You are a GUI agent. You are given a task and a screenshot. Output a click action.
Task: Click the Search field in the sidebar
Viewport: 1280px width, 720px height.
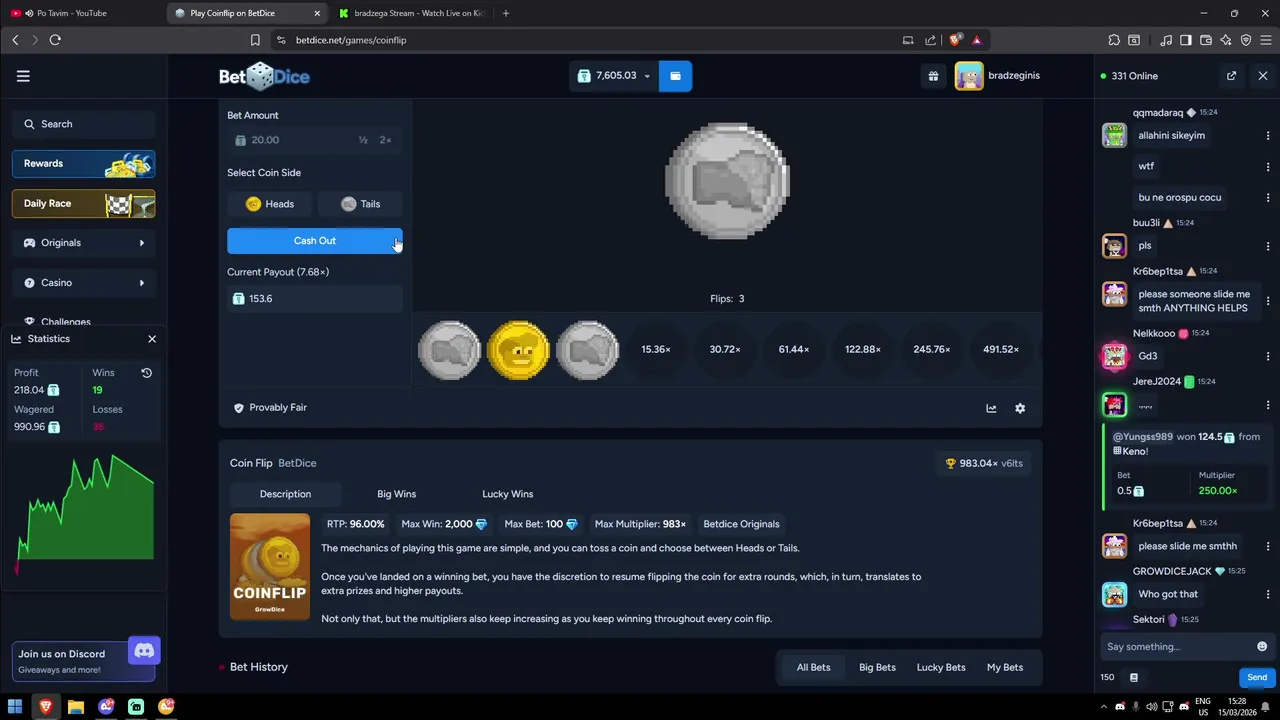[84, 124]
